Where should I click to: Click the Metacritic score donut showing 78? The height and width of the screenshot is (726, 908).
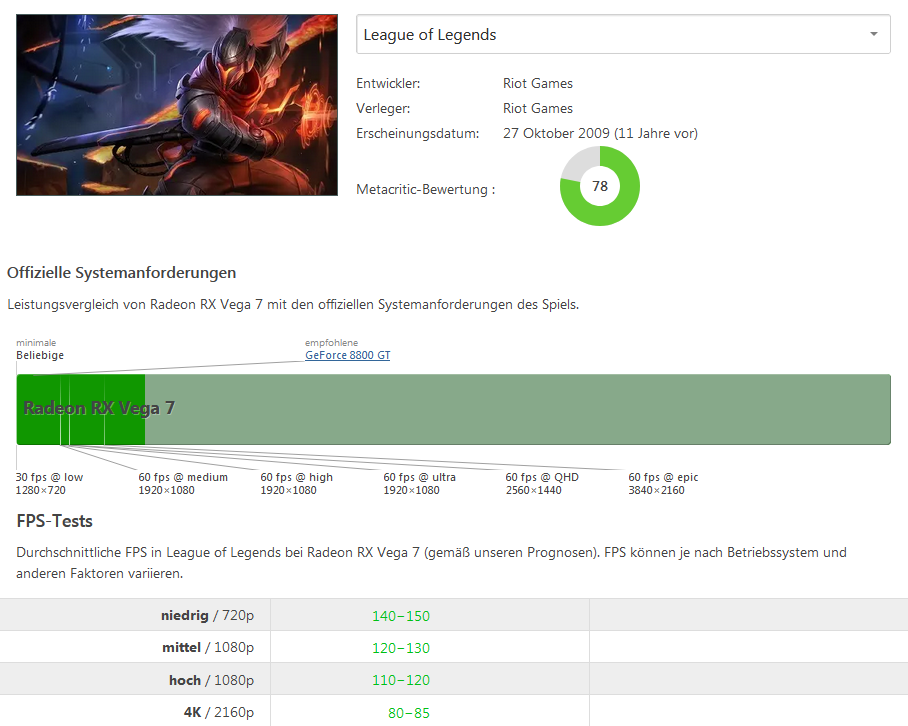coord(600,186)
